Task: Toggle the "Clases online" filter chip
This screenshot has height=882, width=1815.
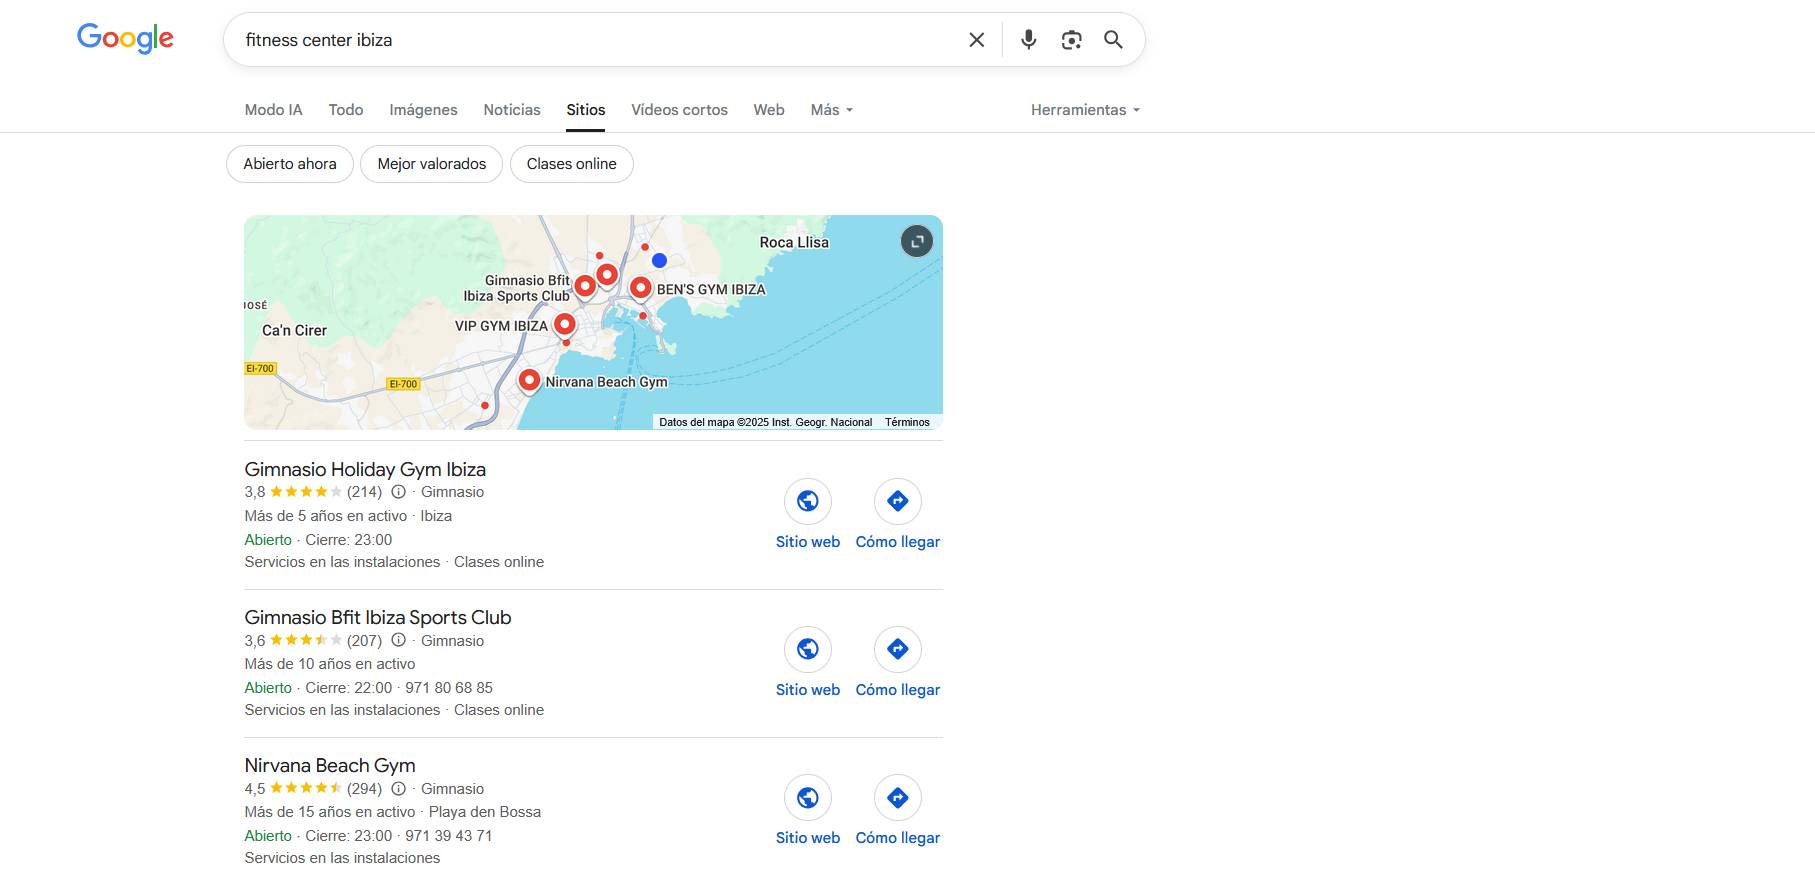Action: point(571,164)
